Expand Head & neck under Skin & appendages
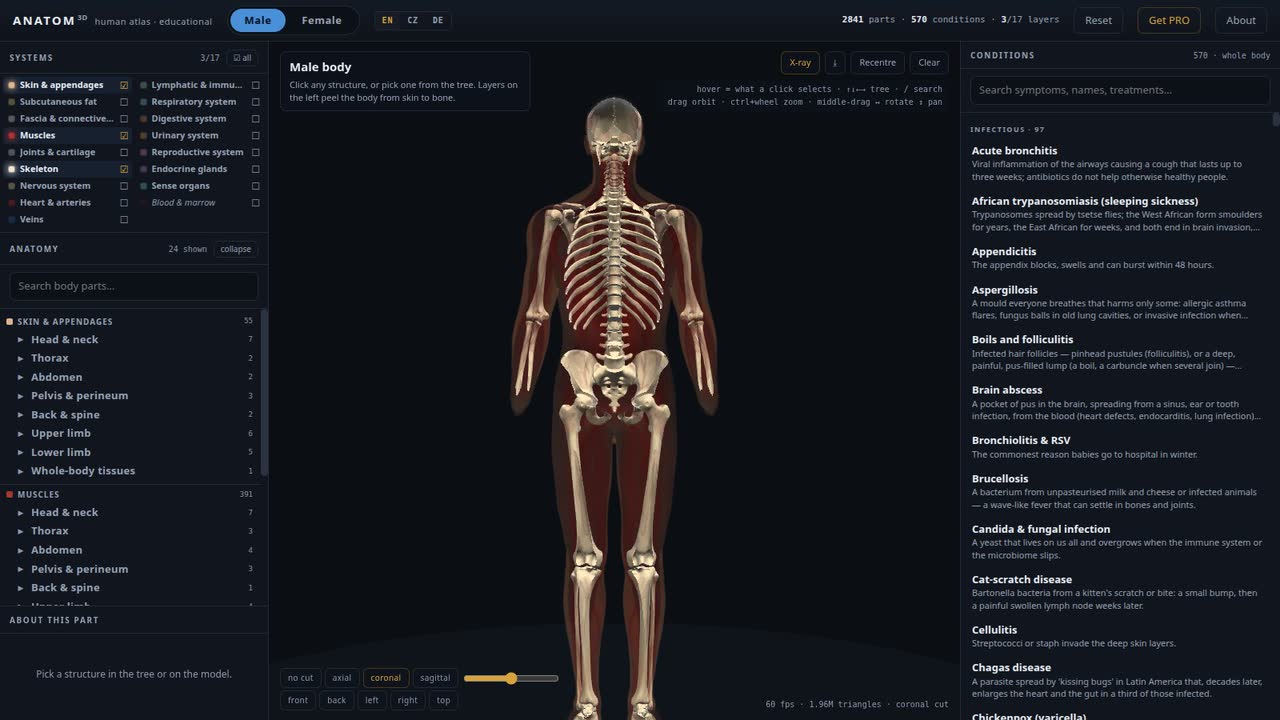The image size is (1280, 720). click(20, 340)
